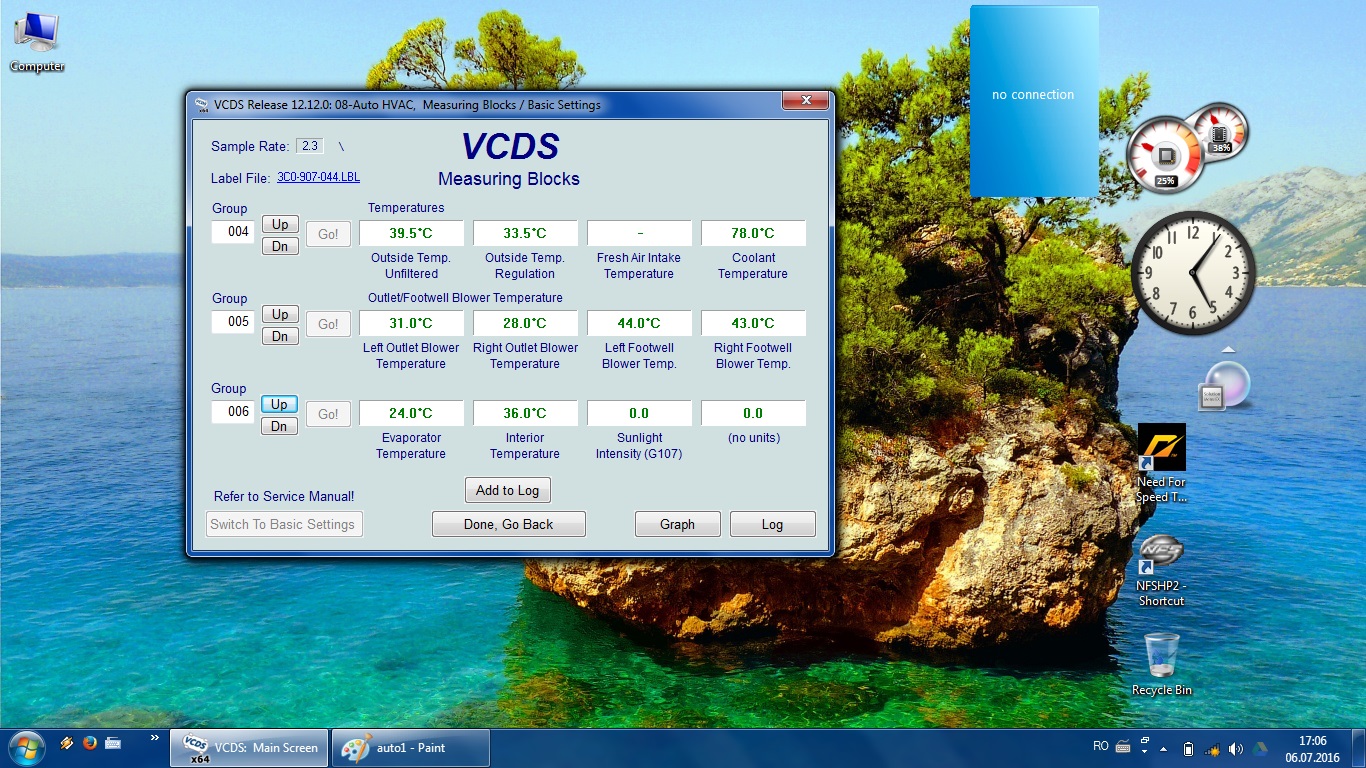1366x768 pixels.
Task: Decrease Group 005 with Dn button
Action: click(x=280, y=336)
